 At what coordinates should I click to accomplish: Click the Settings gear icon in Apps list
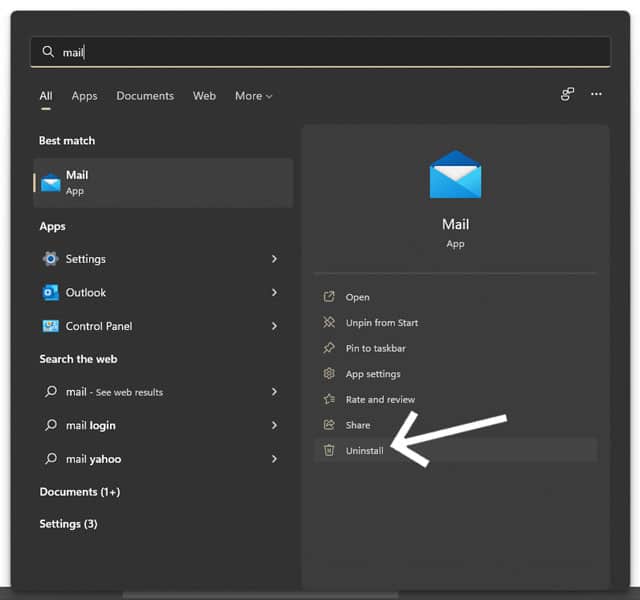[51, 259]
